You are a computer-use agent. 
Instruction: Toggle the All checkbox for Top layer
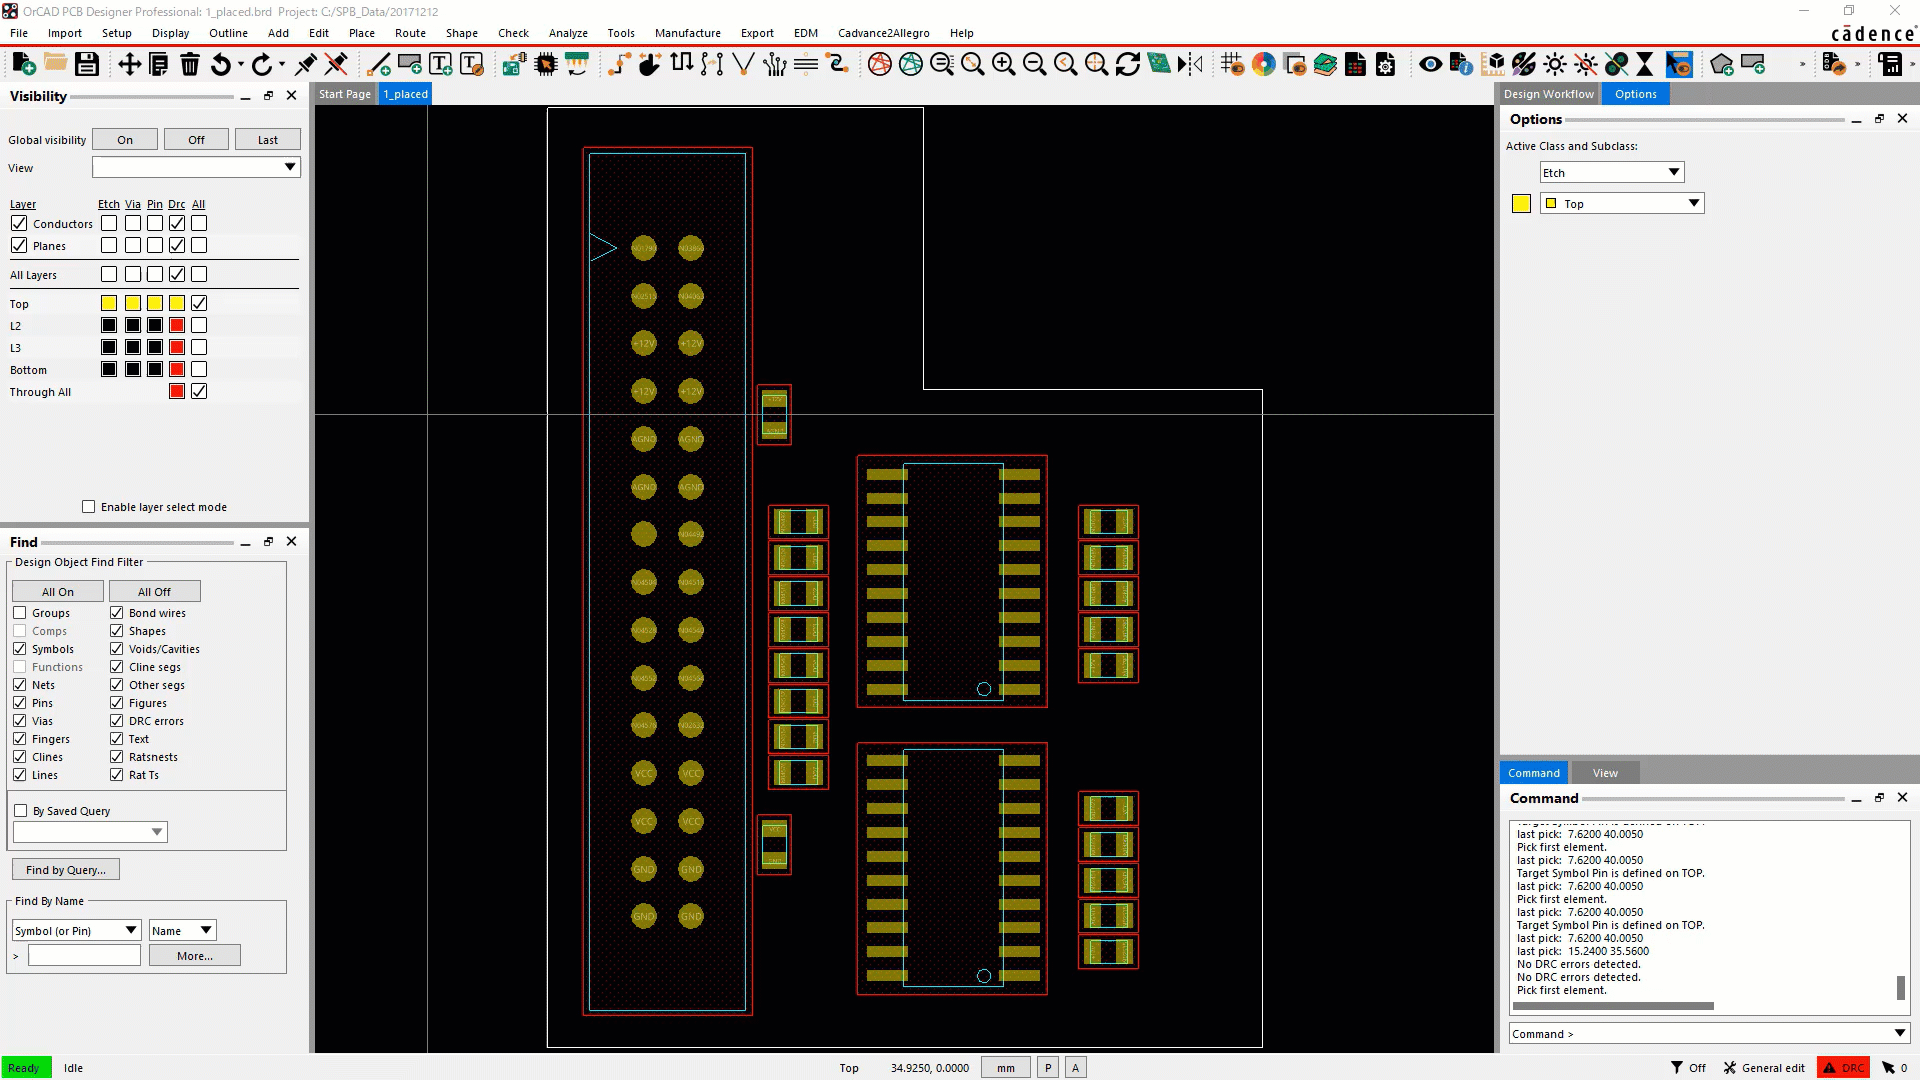click(x=199, y=303)
